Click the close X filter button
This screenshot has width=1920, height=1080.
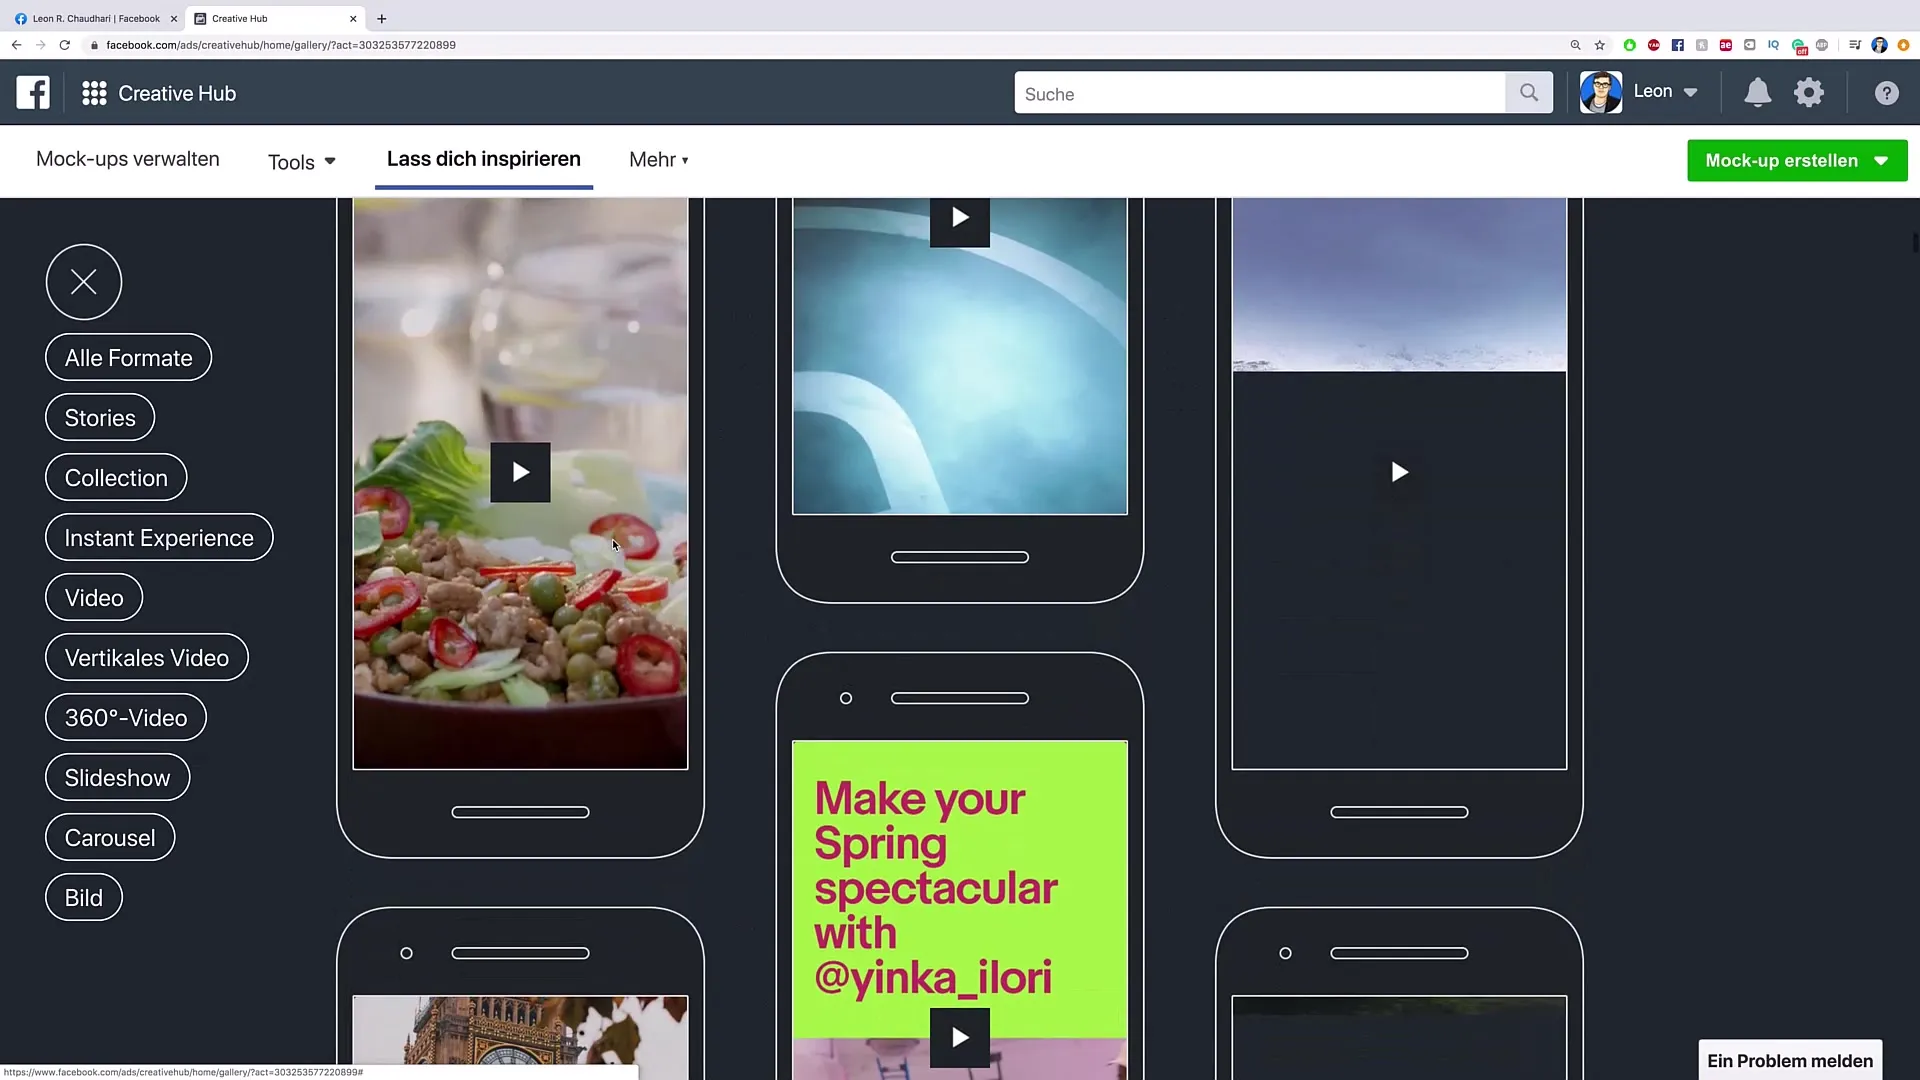(x=82, y=281)
